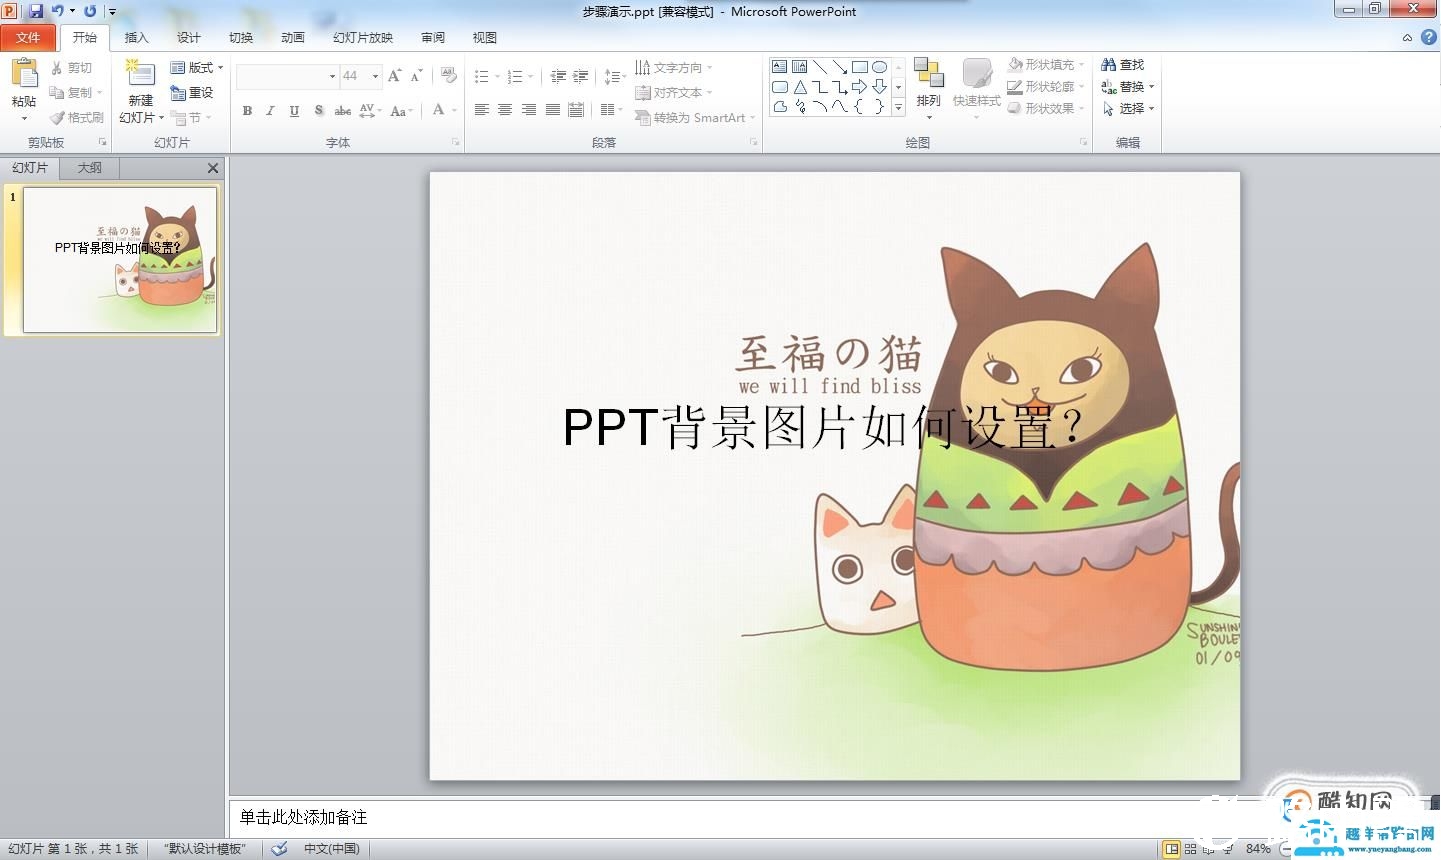The width and height of the screenshot is (1441, 860).
Task: Open the font size dropdown
Action: 376,75
